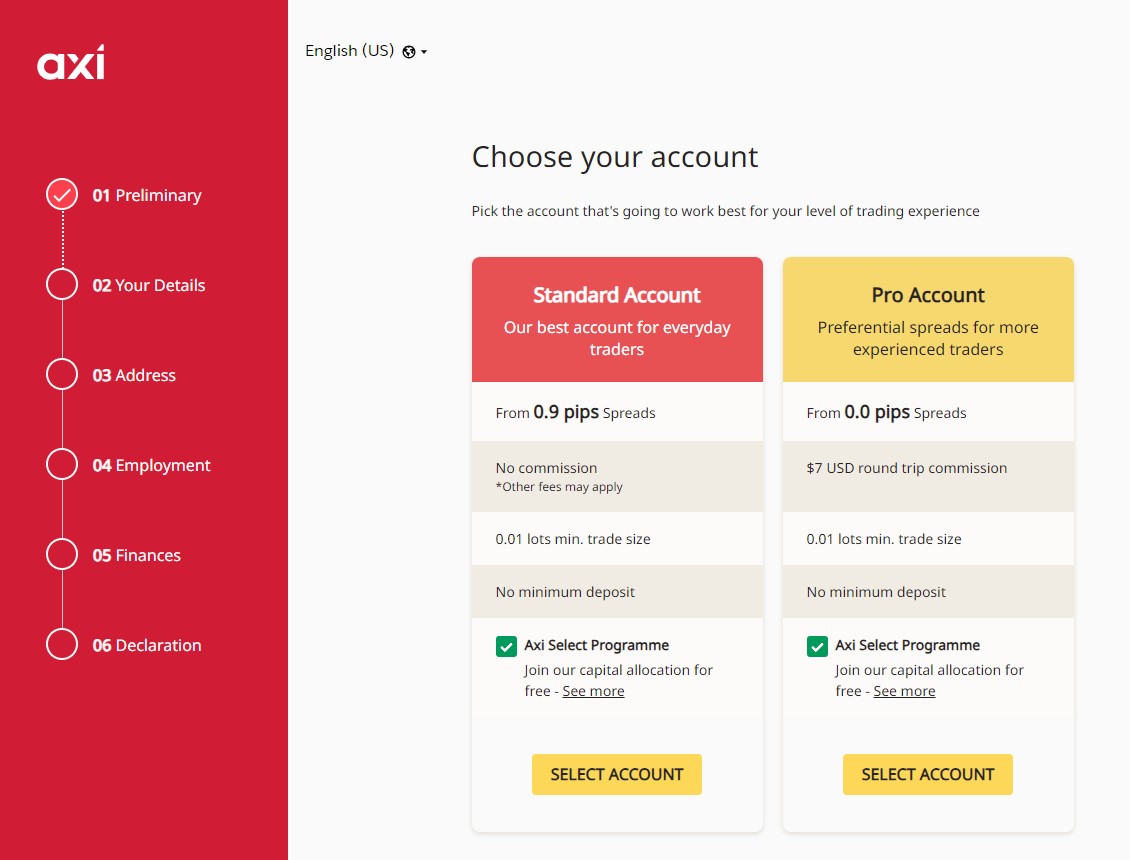The width and height of the screenshot is (1130, 860).
Task: Click the Axi logo
Action: click(71, 62)
